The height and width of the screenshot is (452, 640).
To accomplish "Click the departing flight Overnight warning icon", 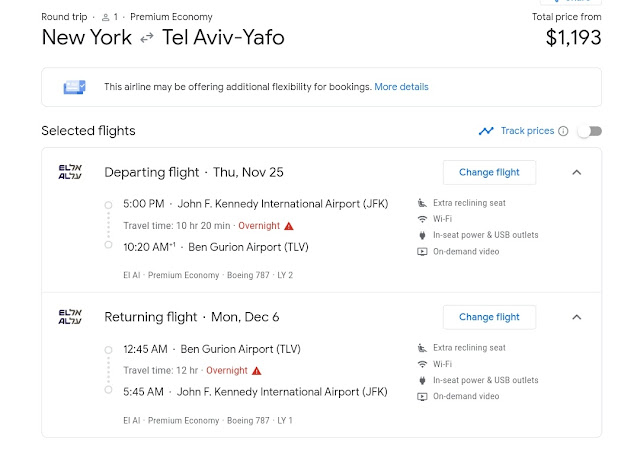I will [289, 226].
